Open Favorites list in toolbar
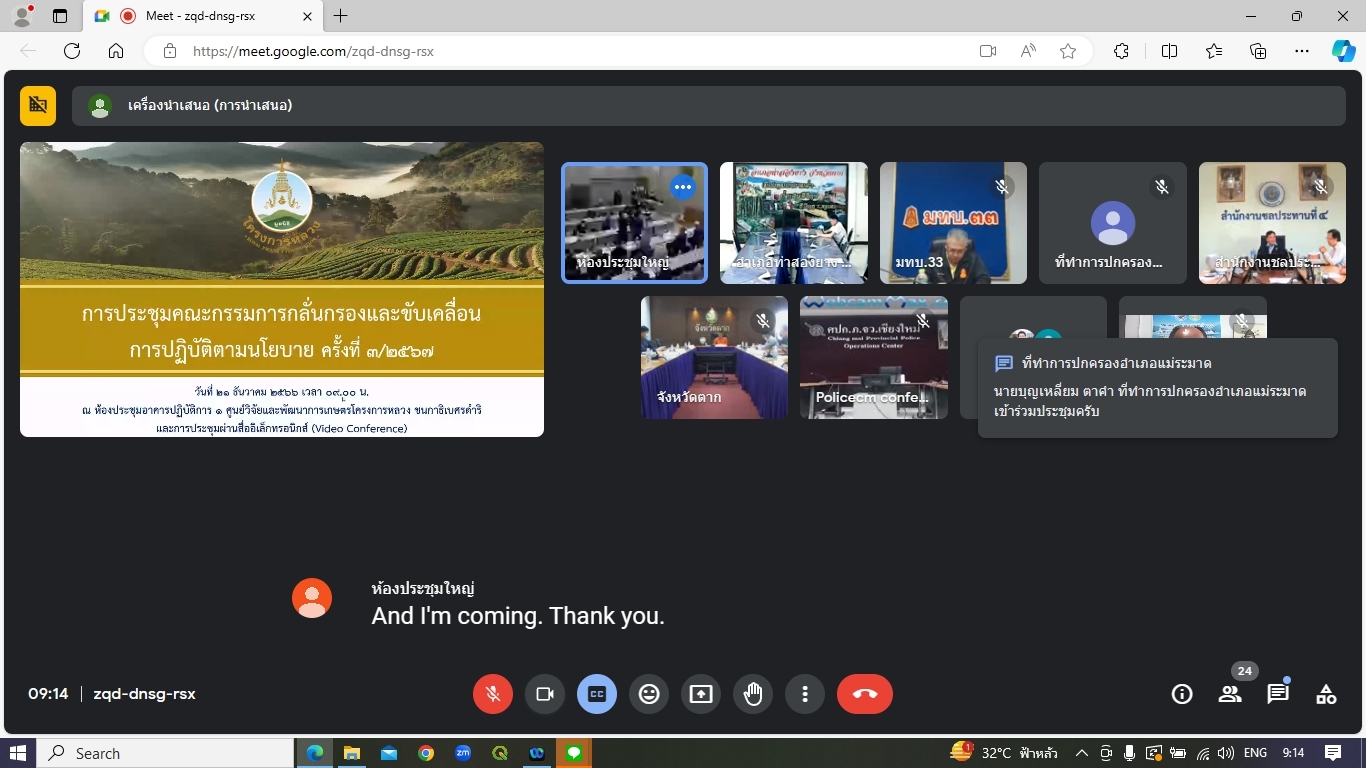The width and height of the screenshot is (1366, 768). [x=1214, y=51]
